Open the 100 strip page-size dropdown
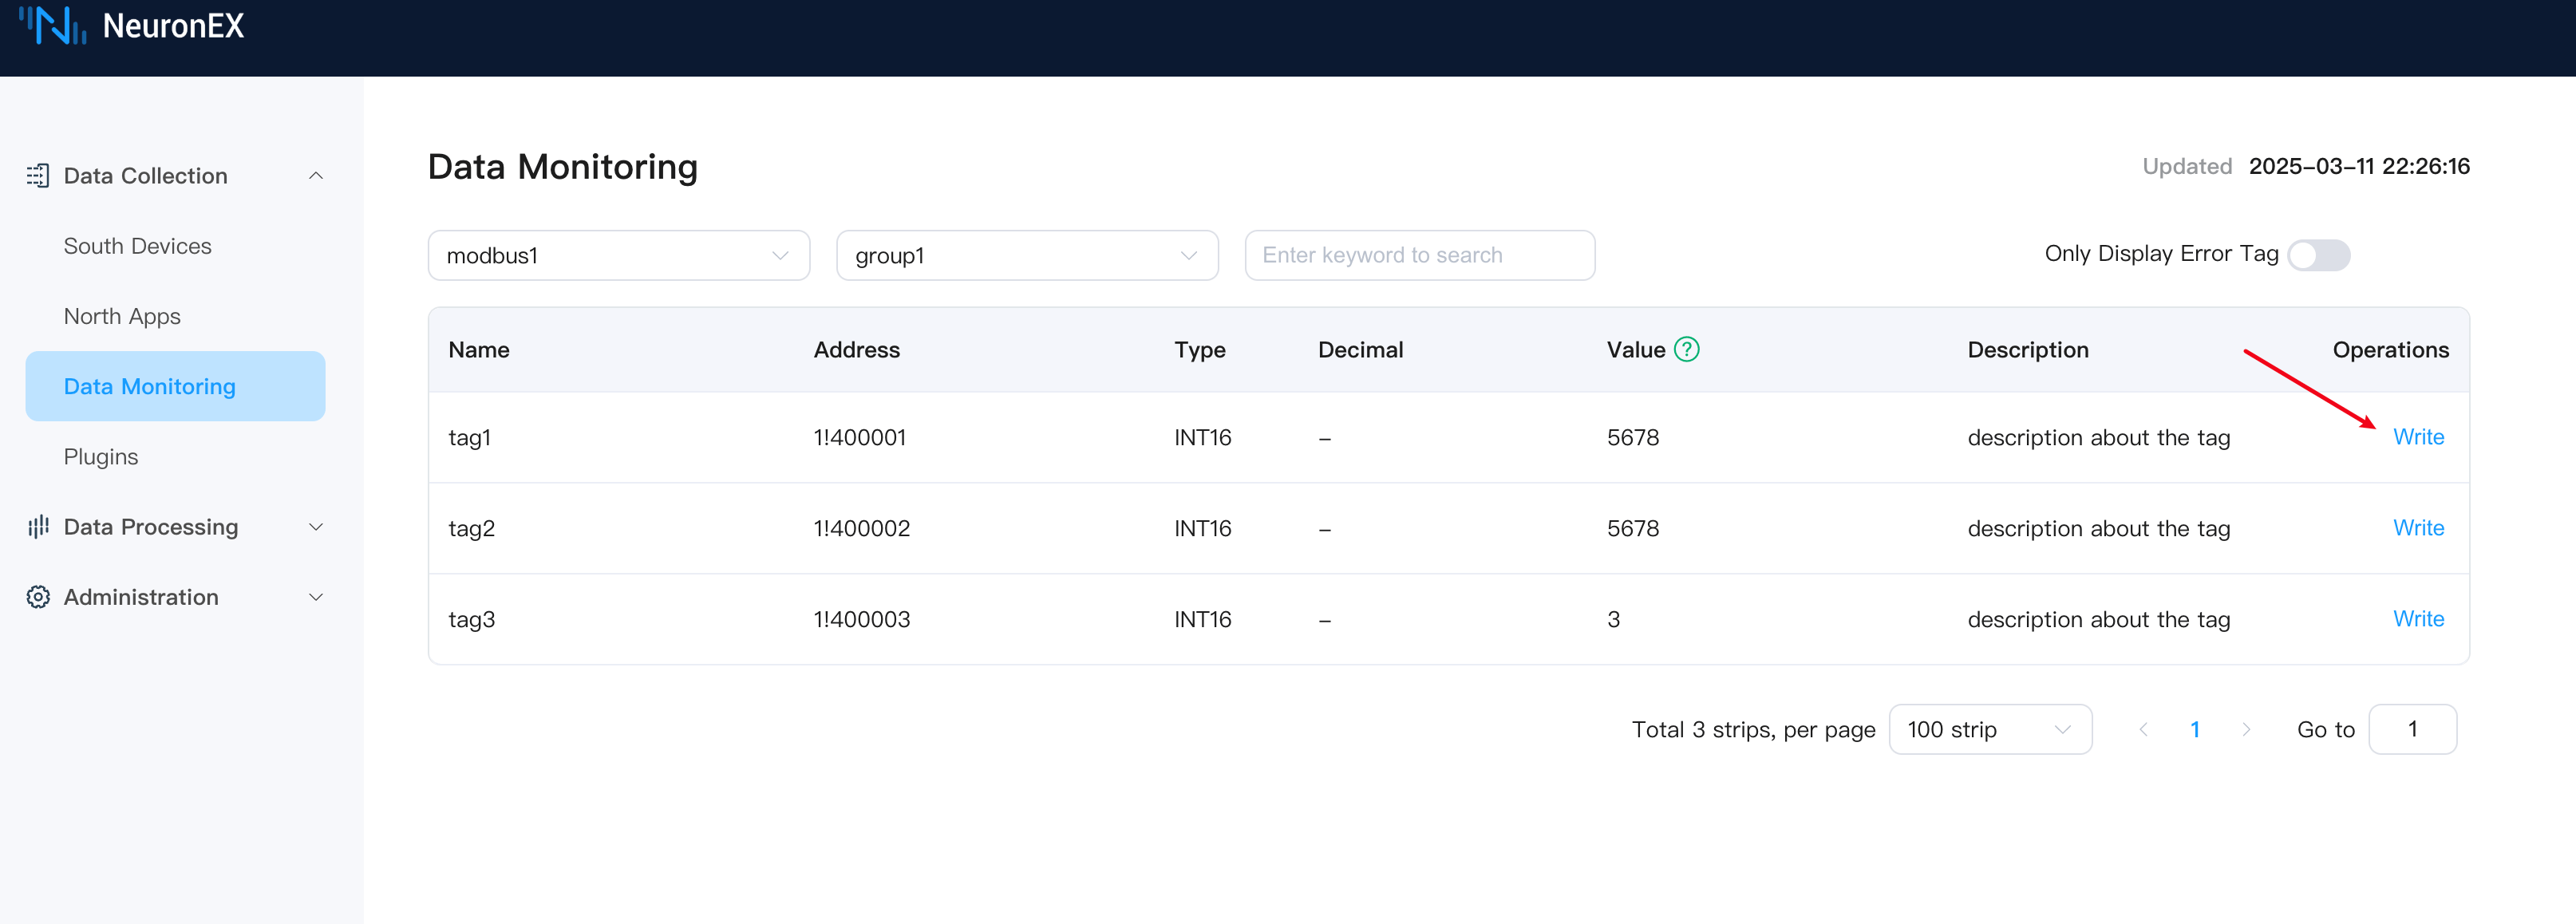 click(1989, 729)
